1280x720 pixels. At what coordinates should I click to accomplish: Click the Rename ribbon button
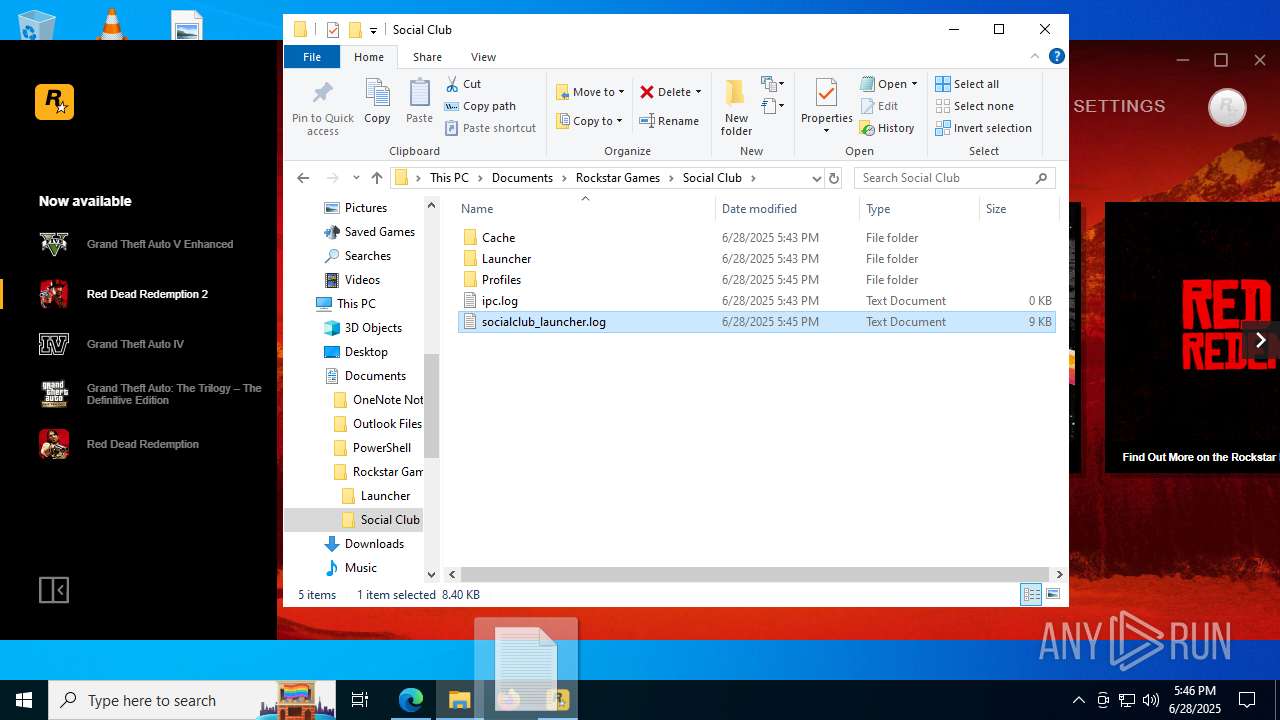pos(669,121)
